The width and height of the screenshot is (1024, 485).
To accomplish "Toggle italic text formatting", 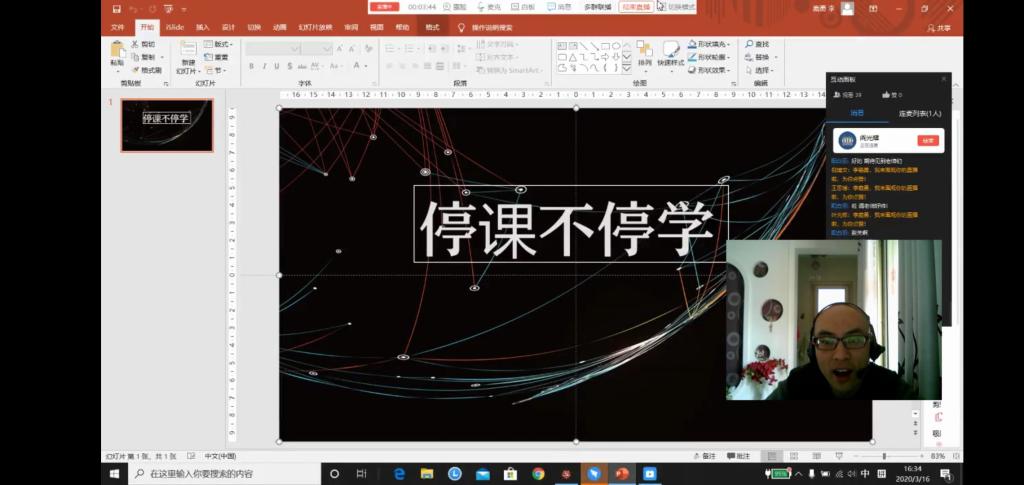I will pos(264,66).
